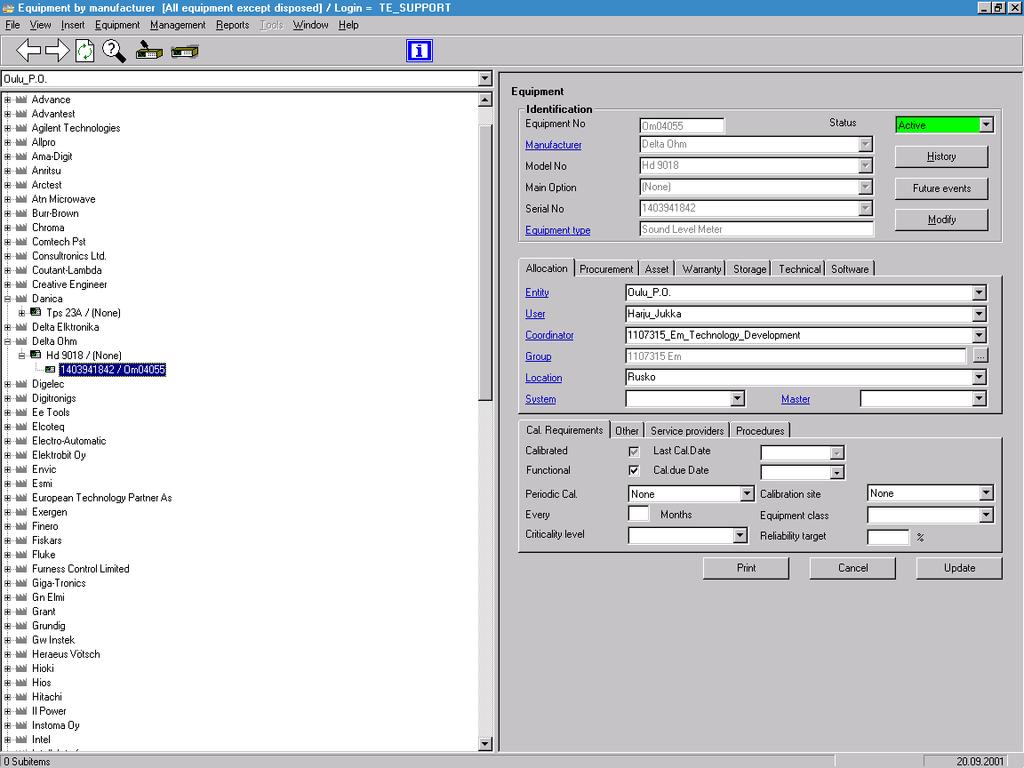The height and width of the screenshot is (768, 1024).
Task: Click the Group ellipsis browse button
Action: [980, 356]
